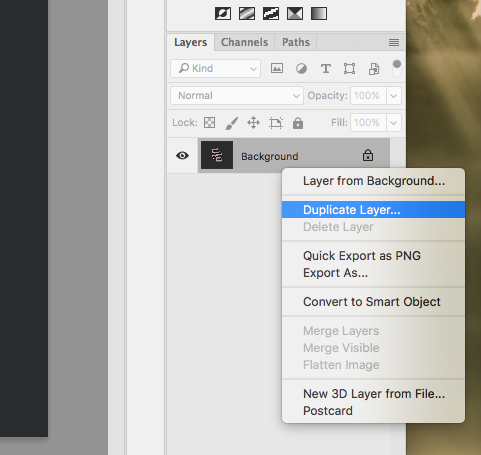Toggle layer filtering switch on or off
This screenshot has height=455, width=481.
(397, 69)
